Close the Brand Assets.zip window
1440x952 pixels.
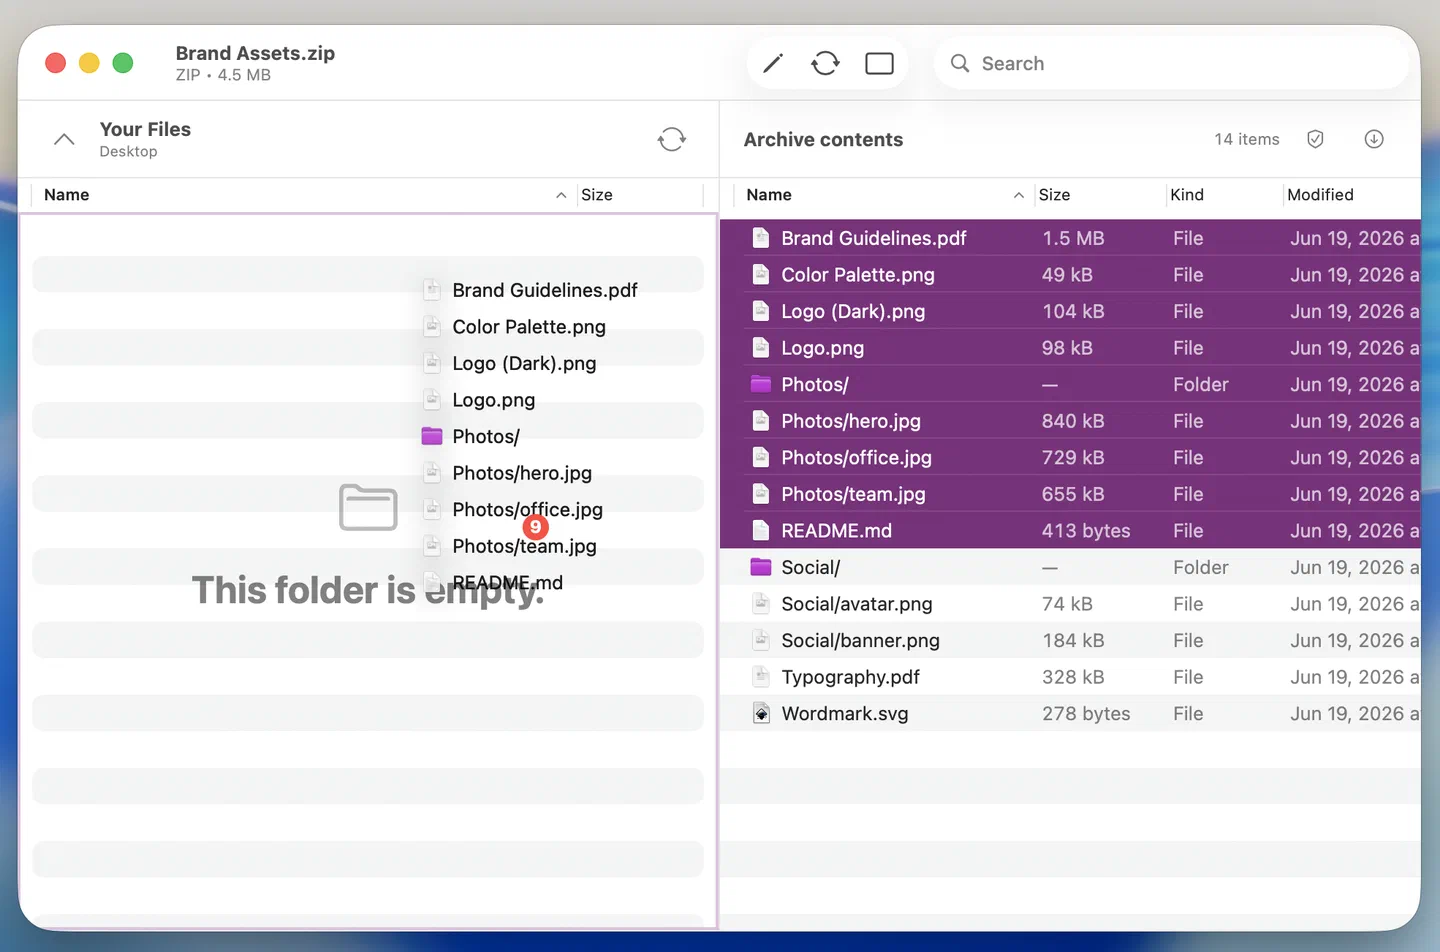(56, 63)
